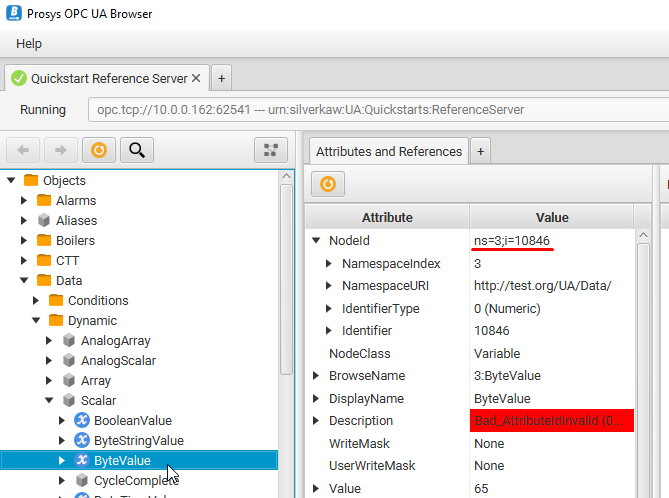The image size is (669, 498).
Task: Click the forward navigation arrow button
Action: [x=60, y=150]
